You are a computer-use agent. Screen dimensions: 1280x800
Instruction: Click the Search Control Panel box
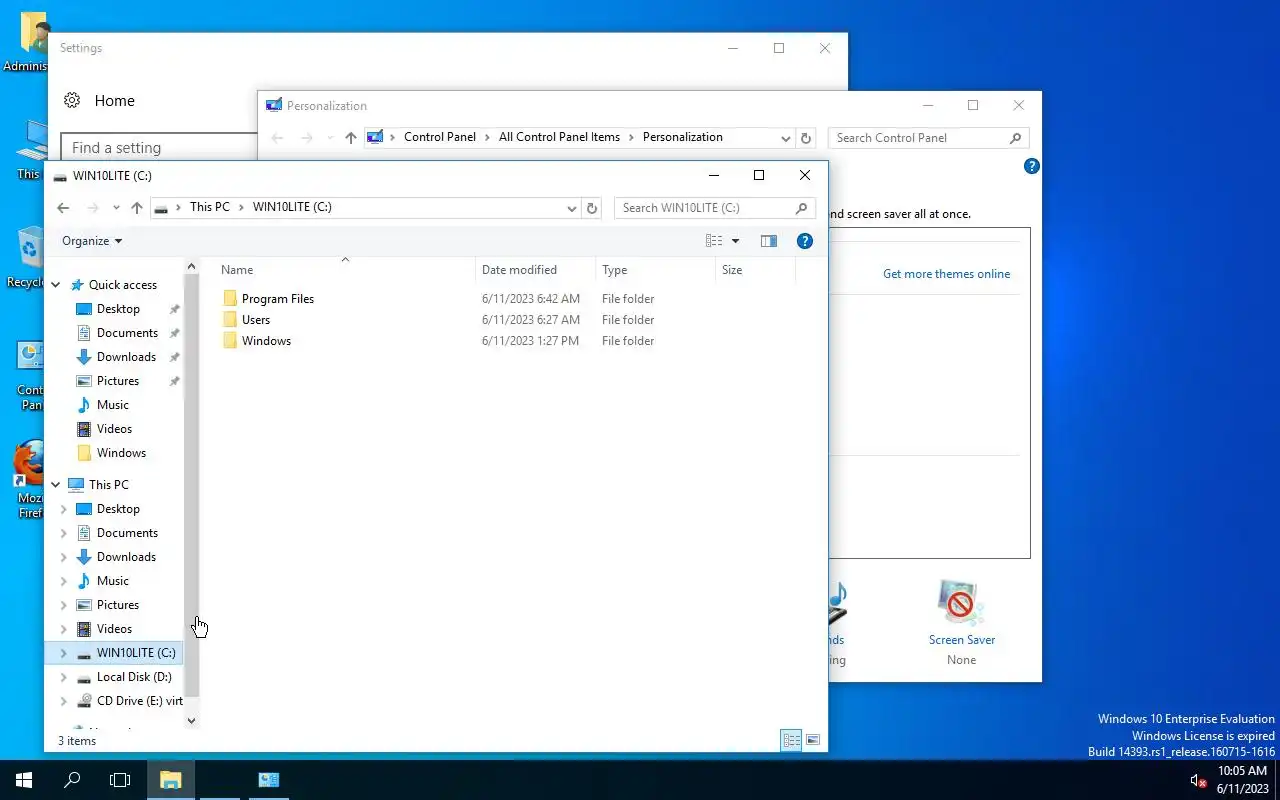928,138
